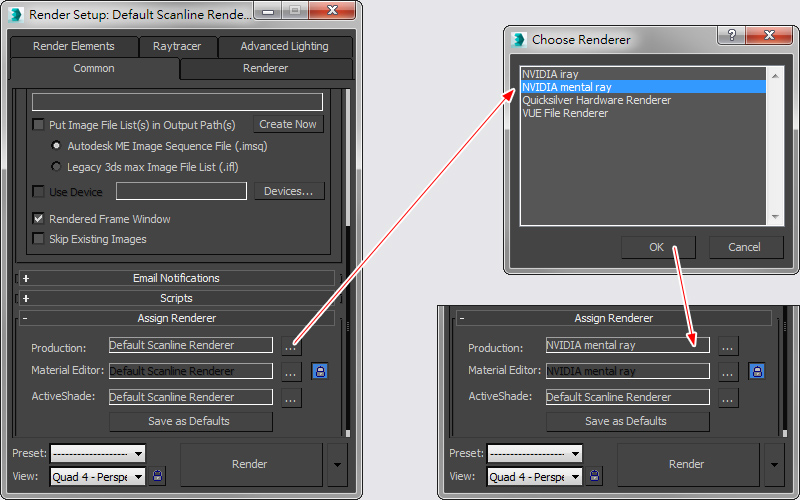
Task: Confirm with OK in Choose Renderer
Action: tap(657, 247)
